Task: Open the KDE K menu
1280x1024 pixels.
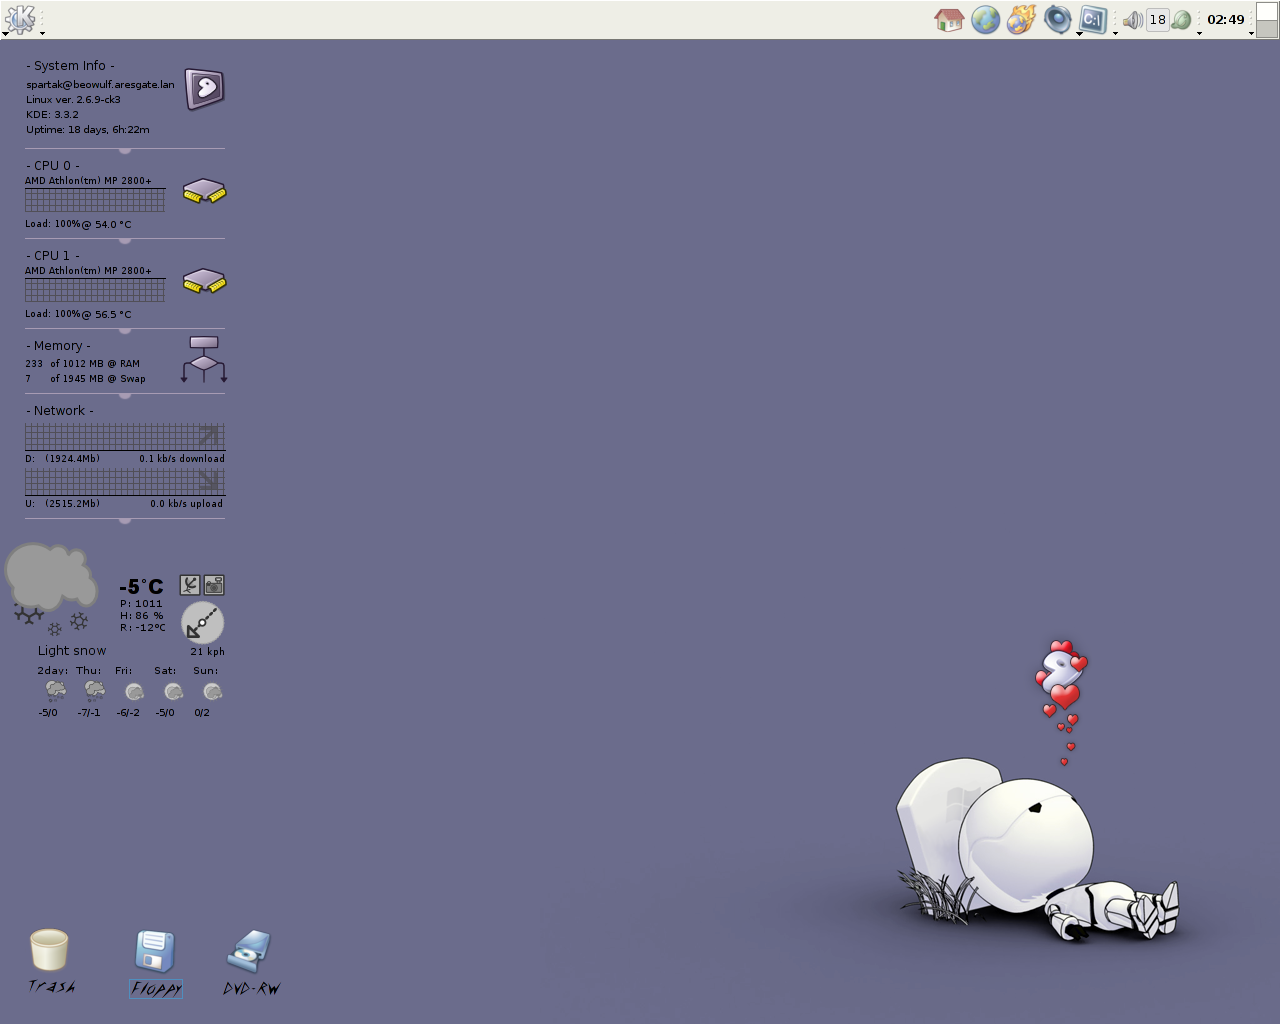Action: click(x=20, y=19)
